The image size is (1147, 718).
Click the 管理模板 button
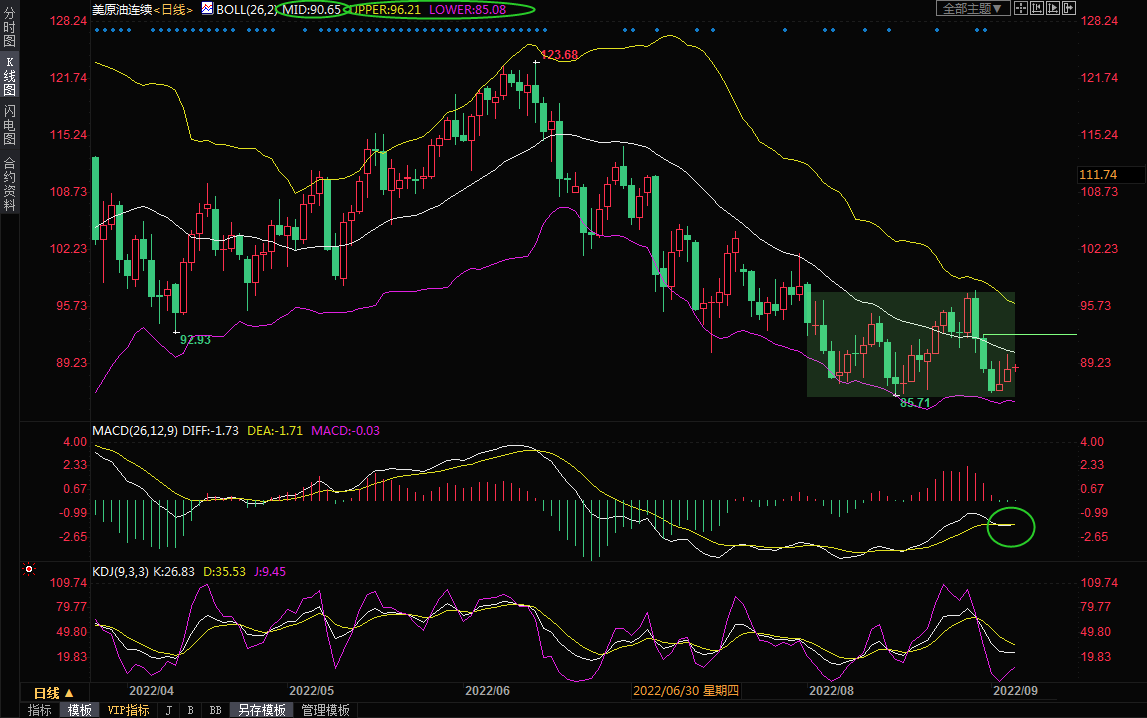[x=326, y=710]
